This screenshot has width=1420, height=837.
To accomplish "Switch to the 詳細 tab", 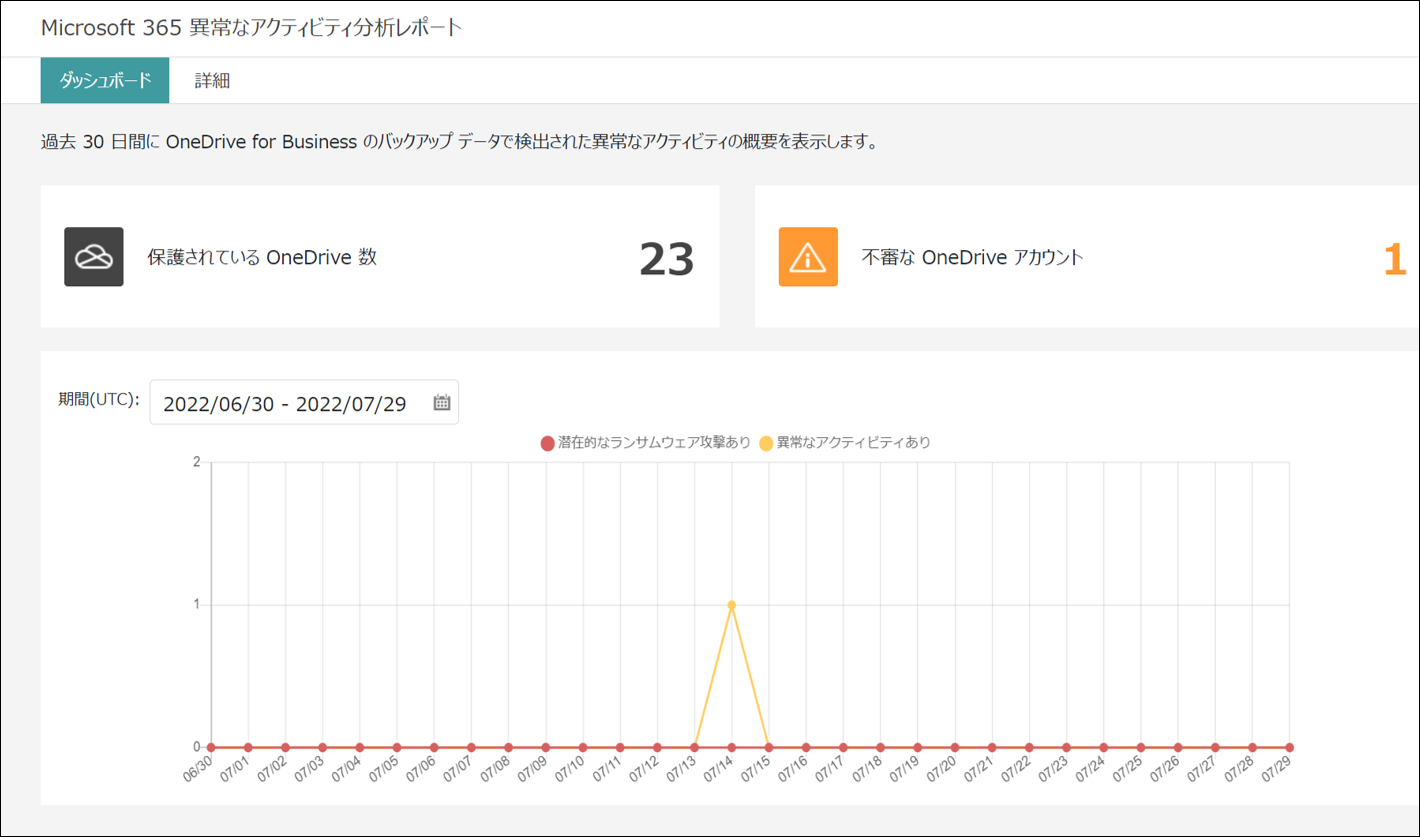I will pos(212,81).
